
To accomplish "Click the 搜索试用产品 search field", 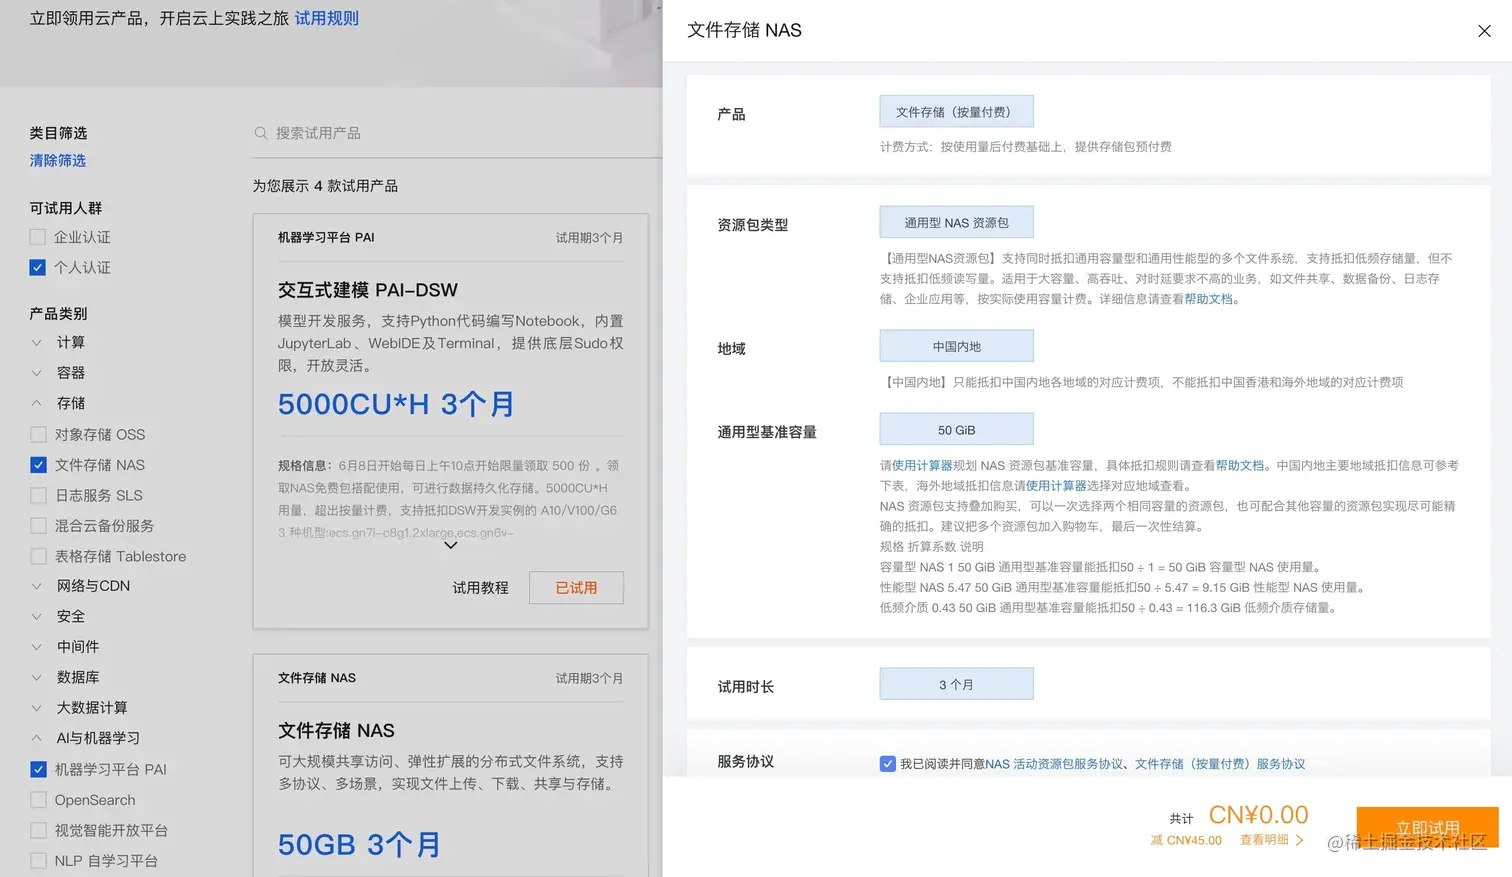I will click(x=330, y=133).
